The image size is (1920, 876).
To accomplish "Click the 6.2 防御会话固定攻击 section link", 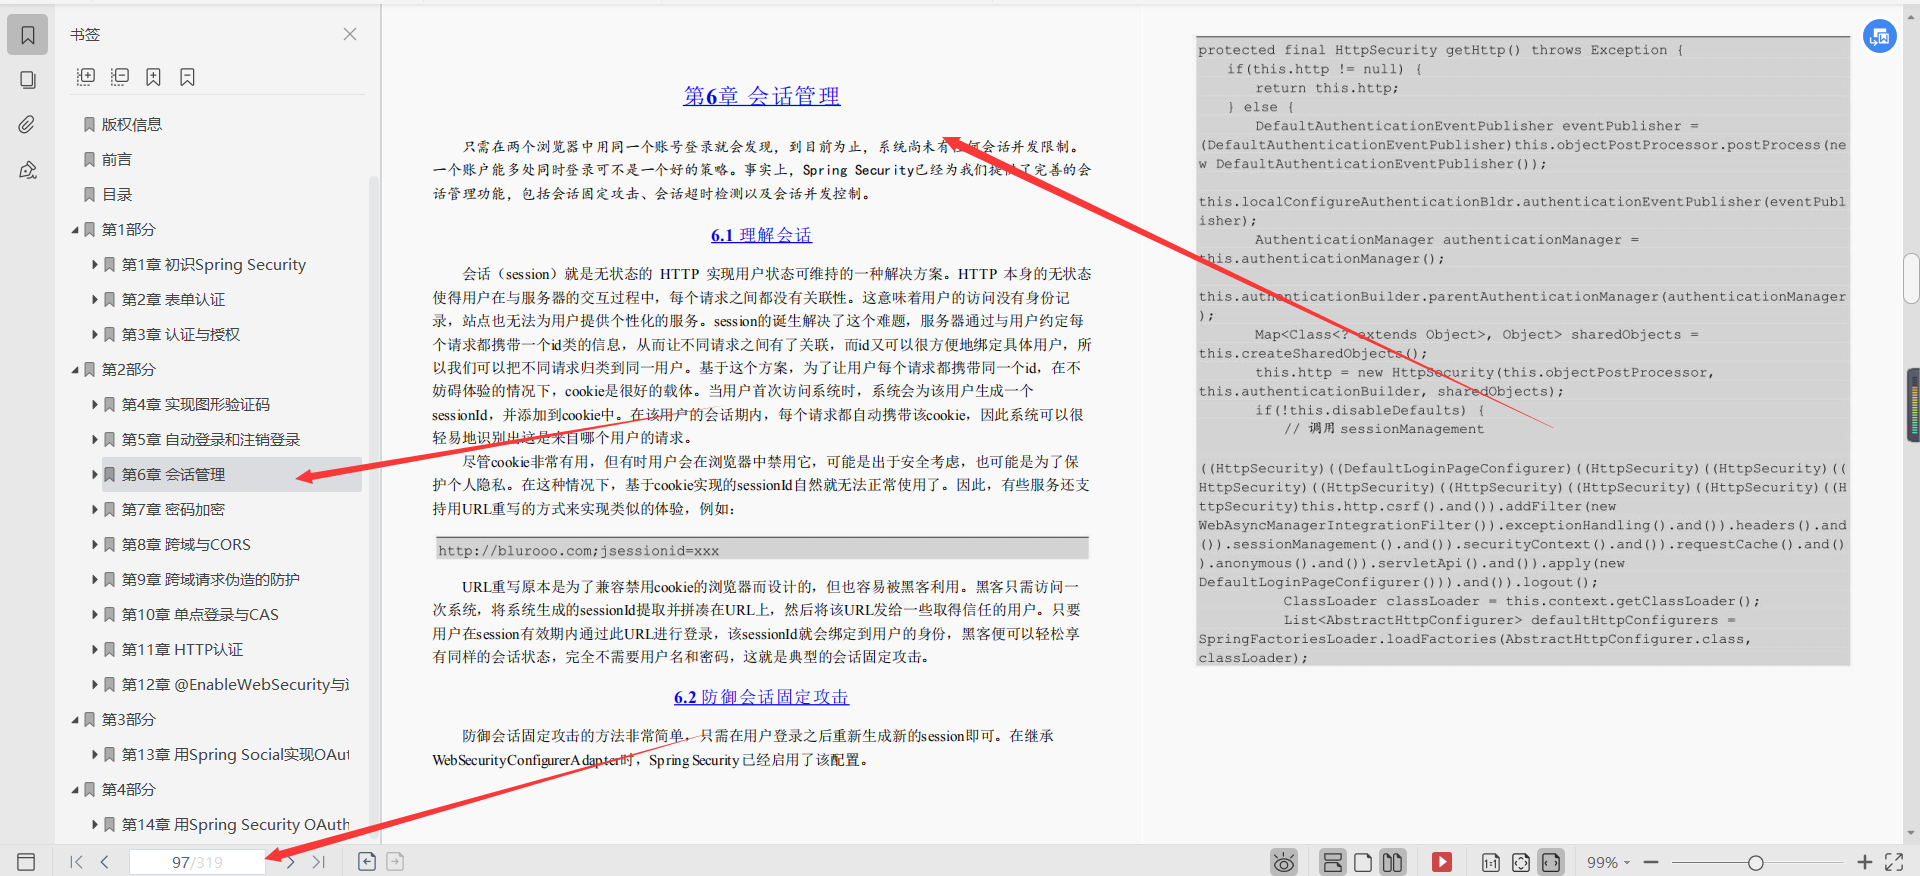I will click(x=761, y=697).
